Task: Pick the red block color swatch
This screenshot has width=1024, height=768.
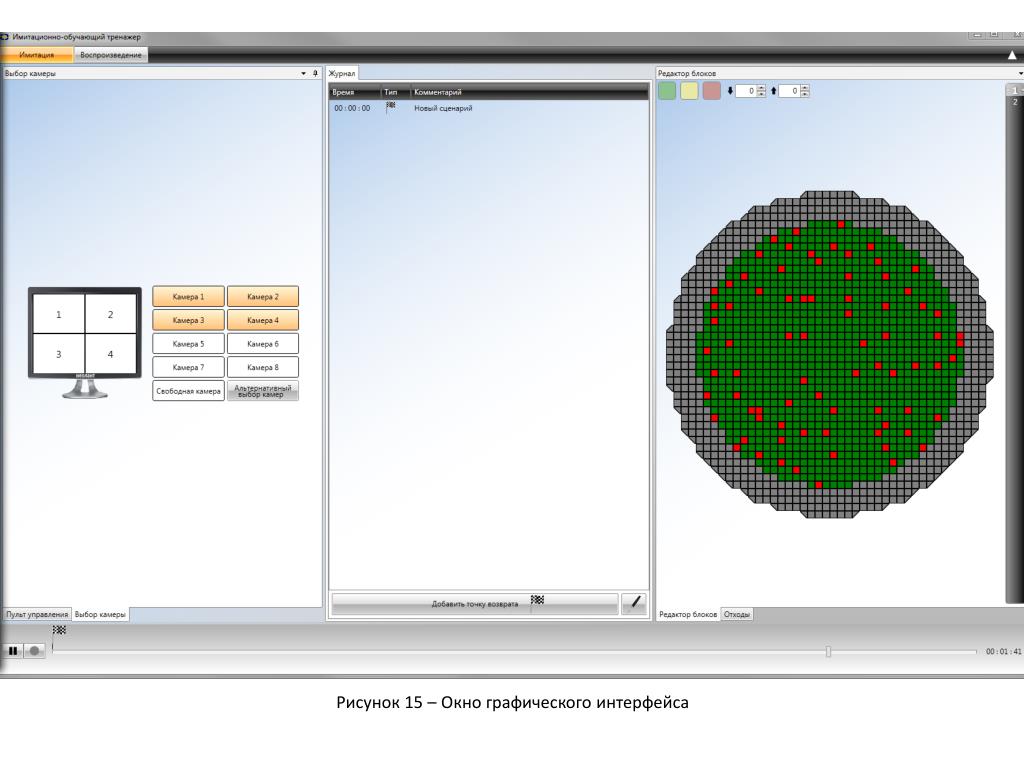Action: coord(711,91)
